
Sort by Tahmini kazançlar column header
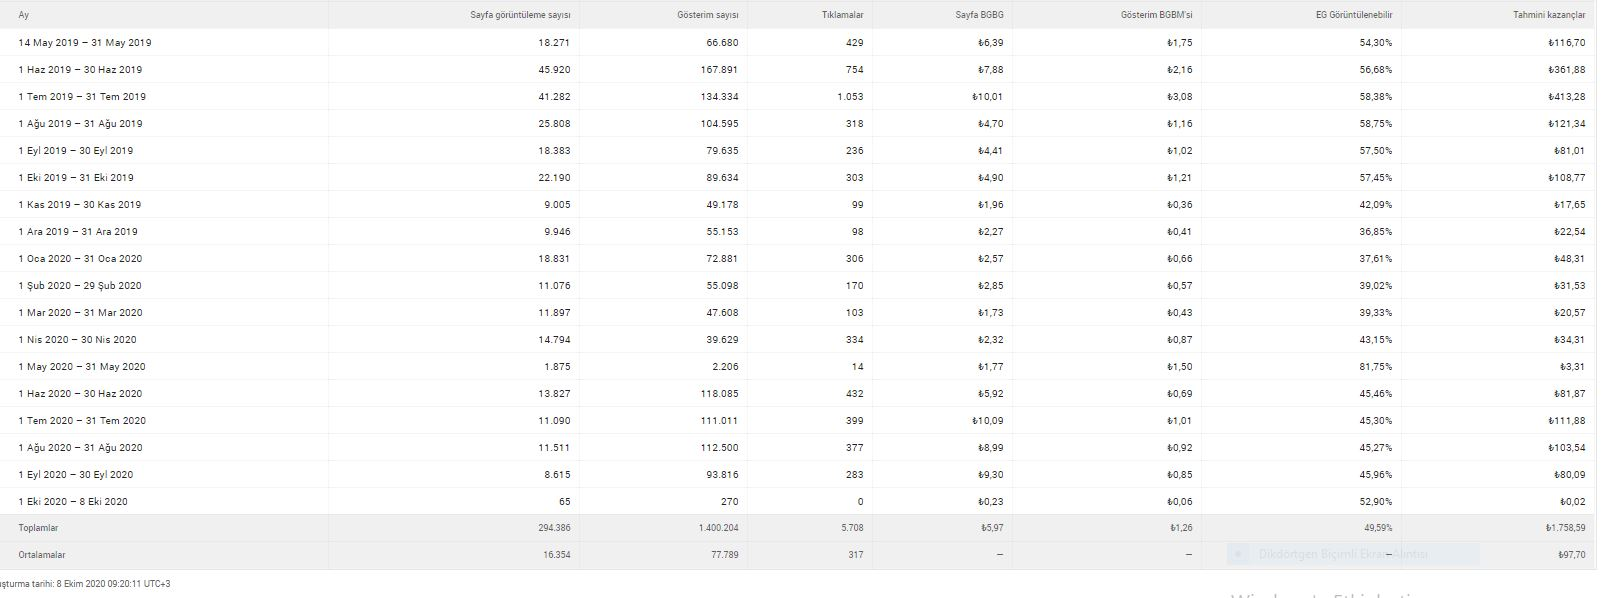(x=1549, y=15)
